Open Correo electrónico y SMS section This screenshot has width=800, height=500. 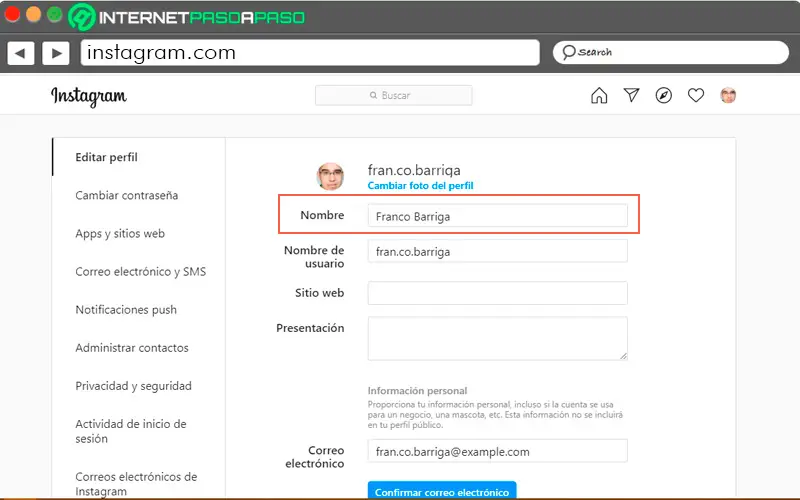coord(140,271)
